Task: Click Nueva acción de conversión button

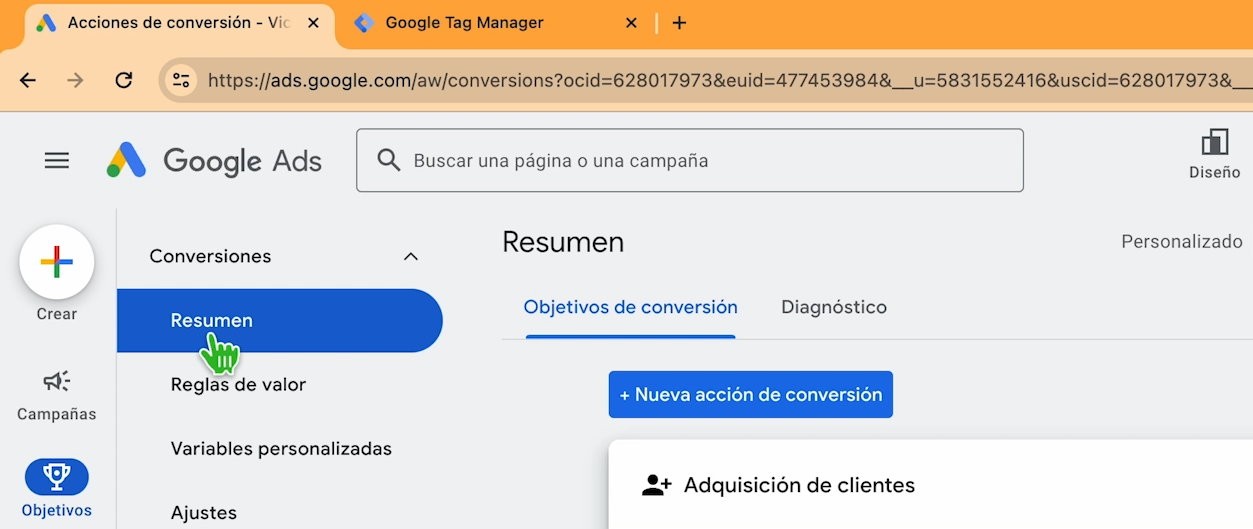Action: tap(751, 395)
